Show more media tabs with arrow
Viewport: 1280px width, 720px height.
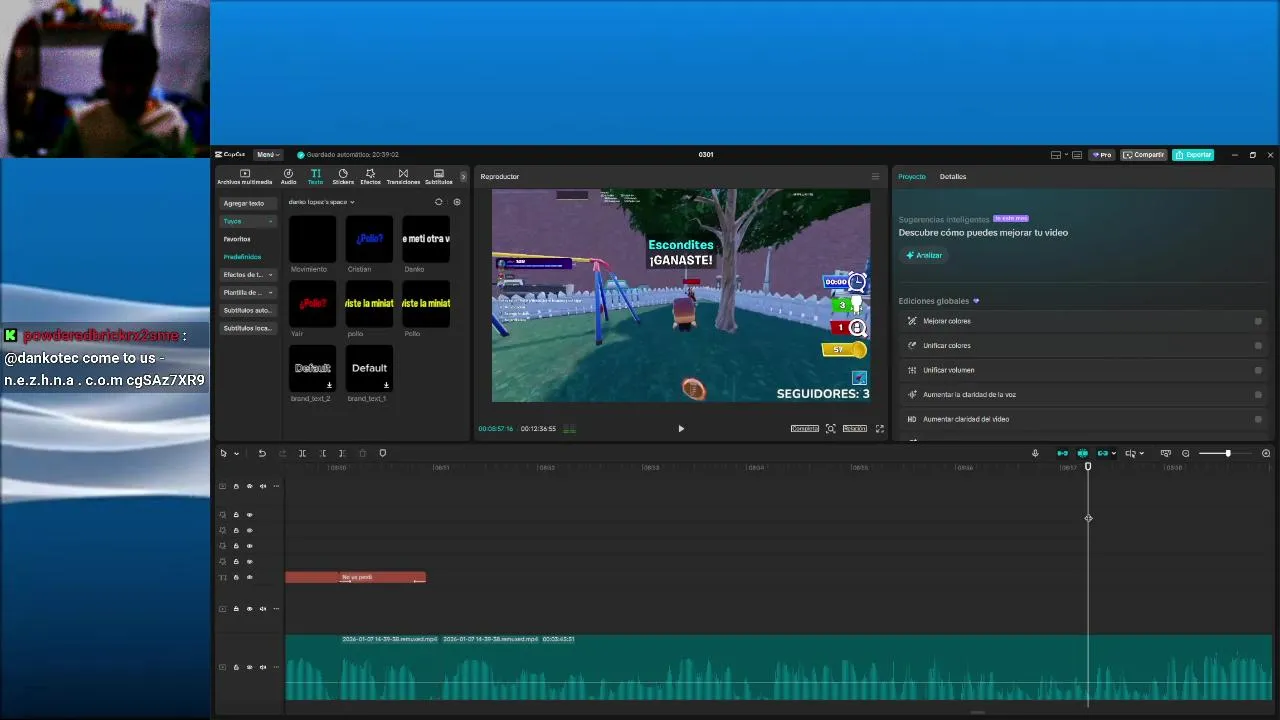coord(463,177)
